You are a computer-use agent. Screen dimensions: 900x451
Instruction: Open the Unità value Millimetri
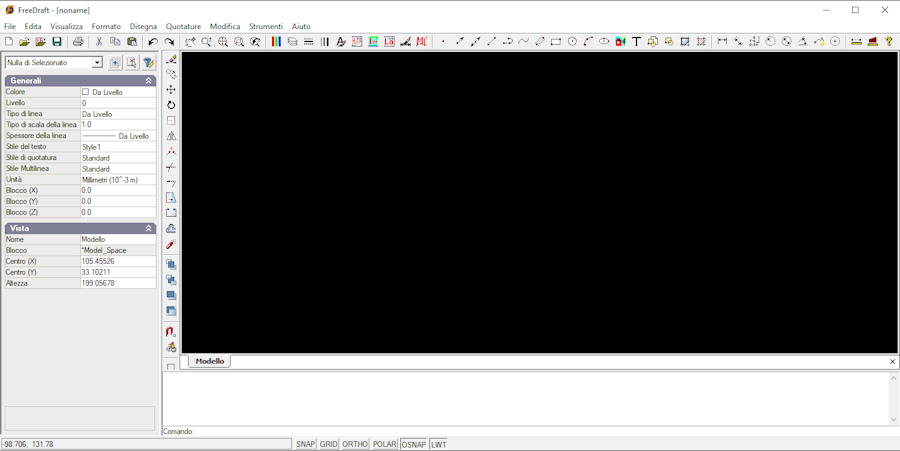118,180
